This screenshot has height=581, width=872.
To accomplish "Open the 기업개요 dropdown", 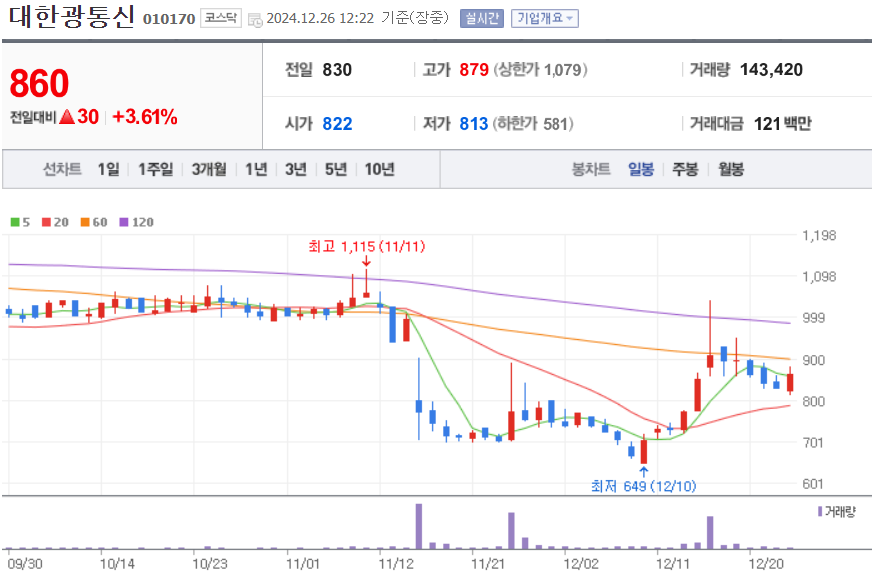I will click(544, 18).
